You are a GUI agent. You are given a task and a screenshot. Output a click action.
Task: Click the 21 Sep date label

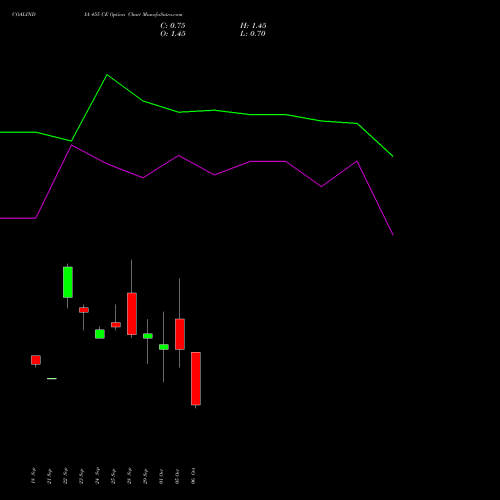pyautogui.click(x=49, y=476)
